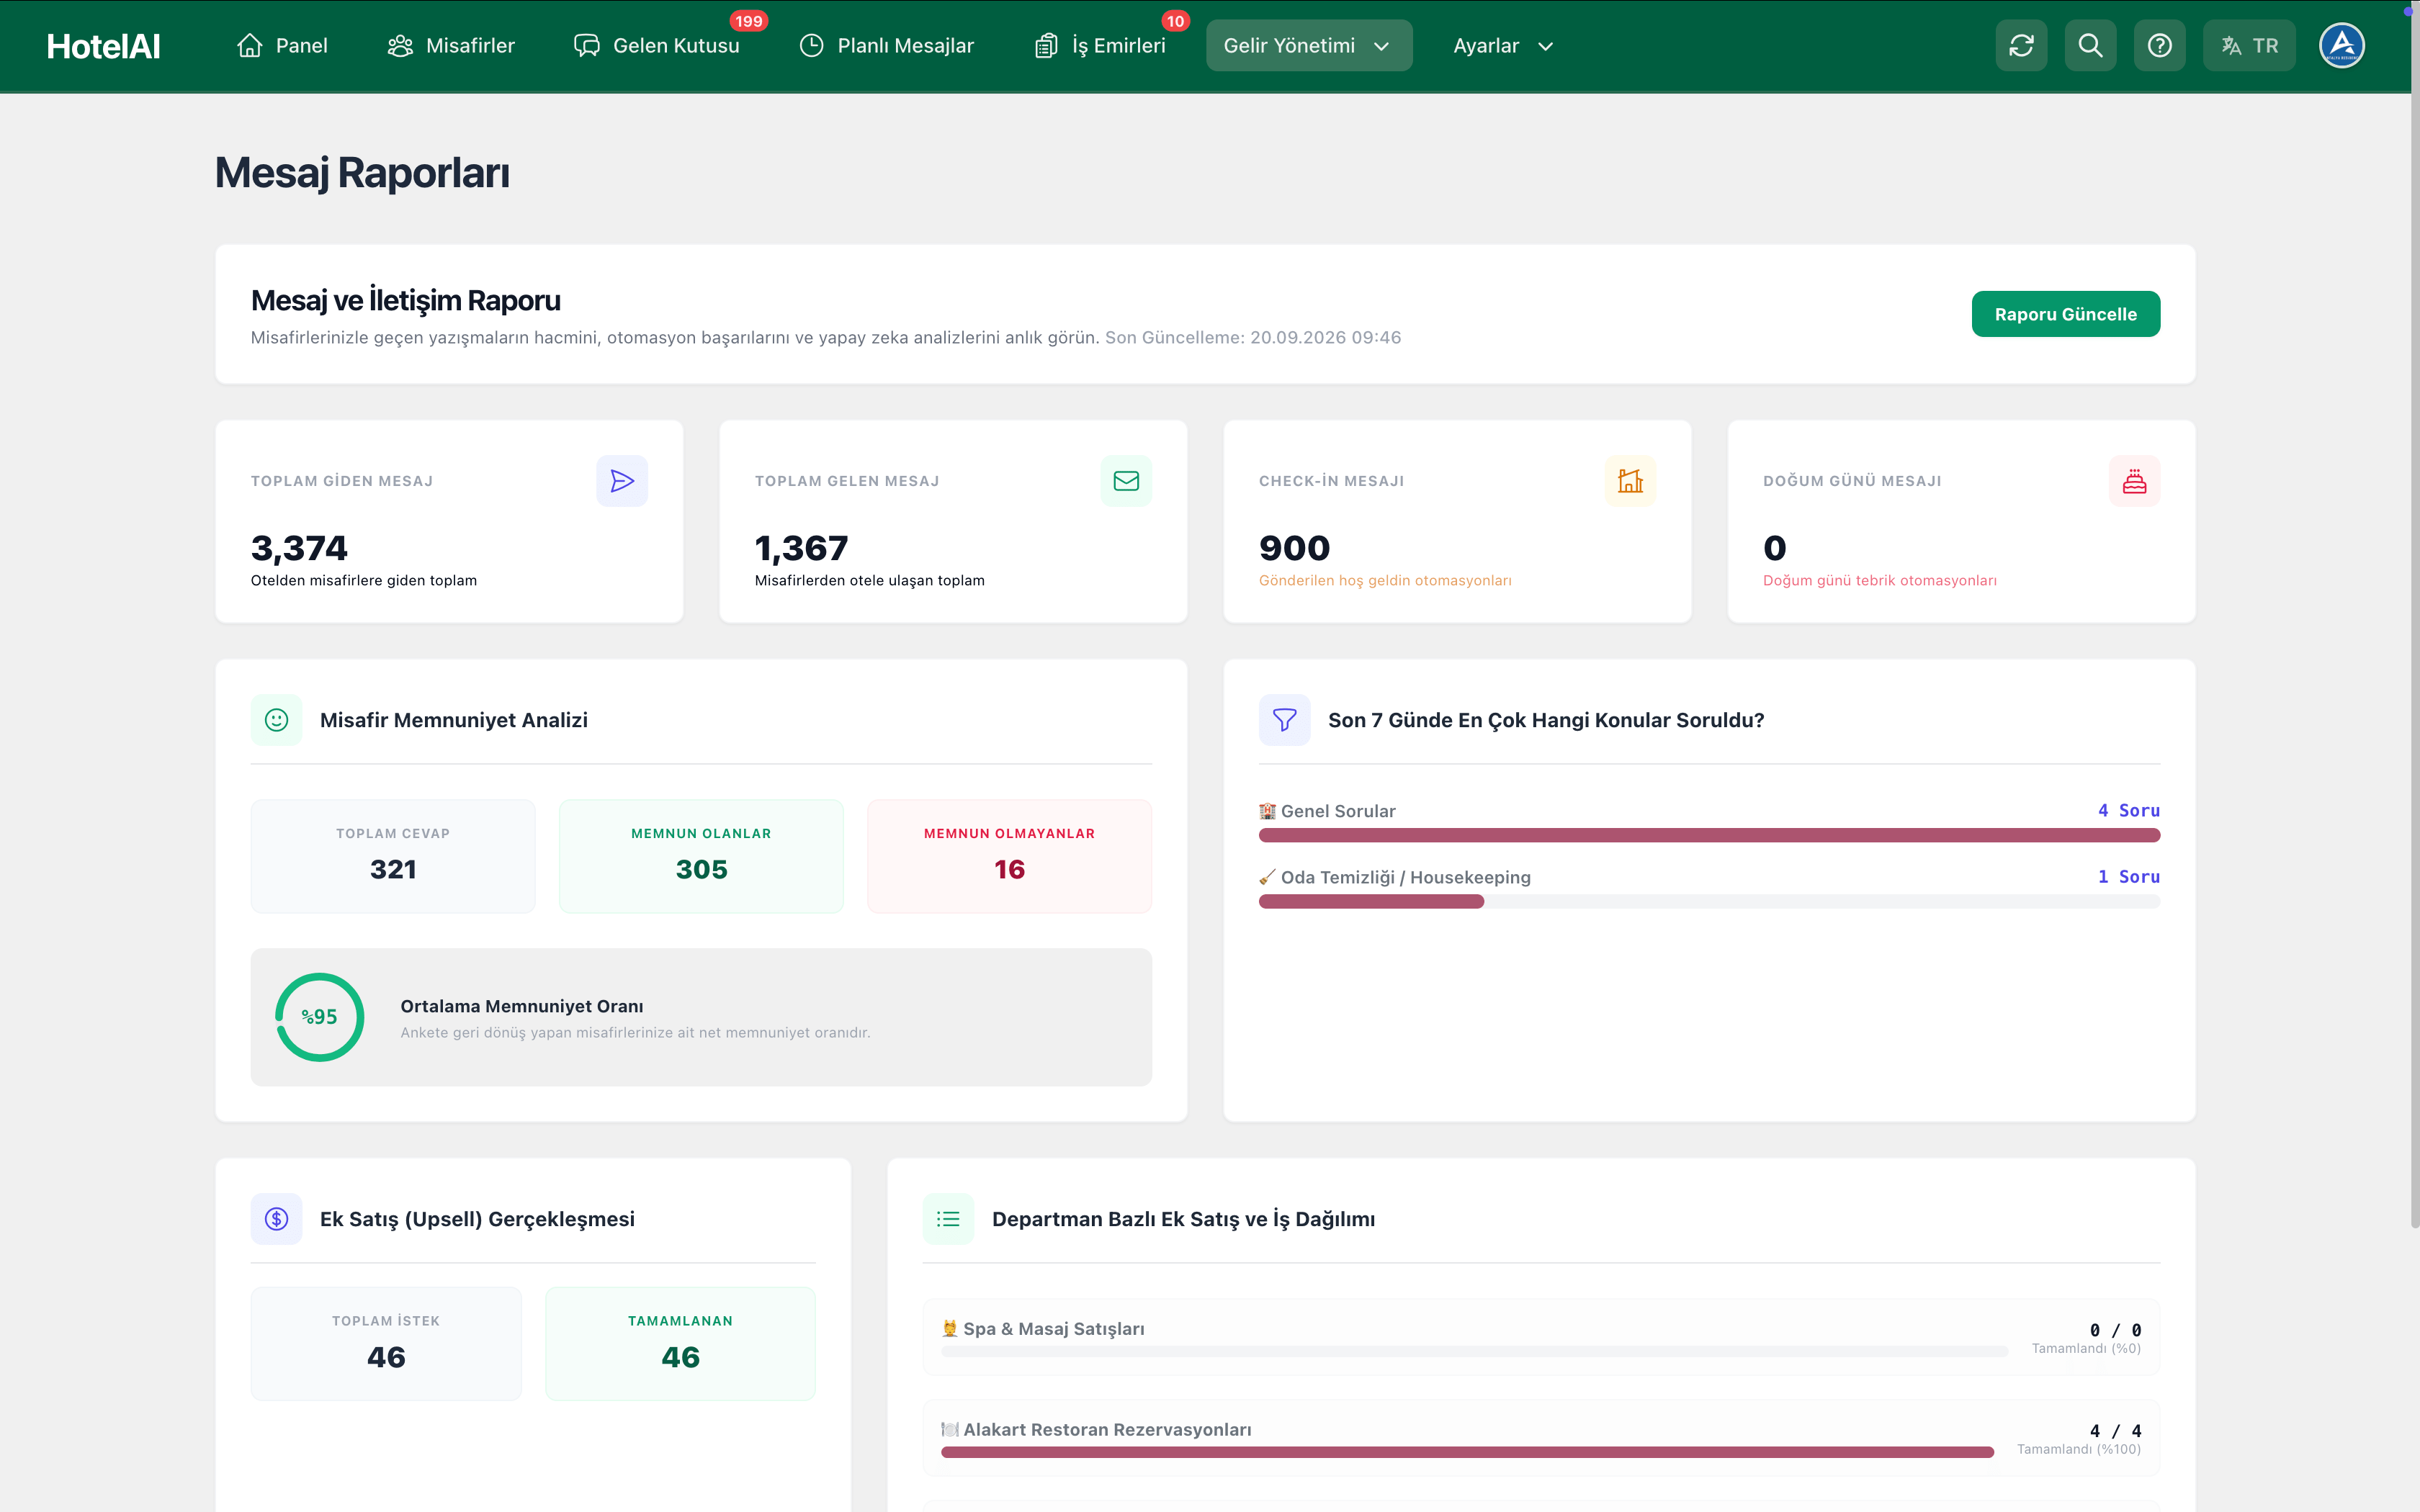2420x1512 pixels.
Task: Click the dollar icon for Ek Satış
Action: click(276, 1219)
